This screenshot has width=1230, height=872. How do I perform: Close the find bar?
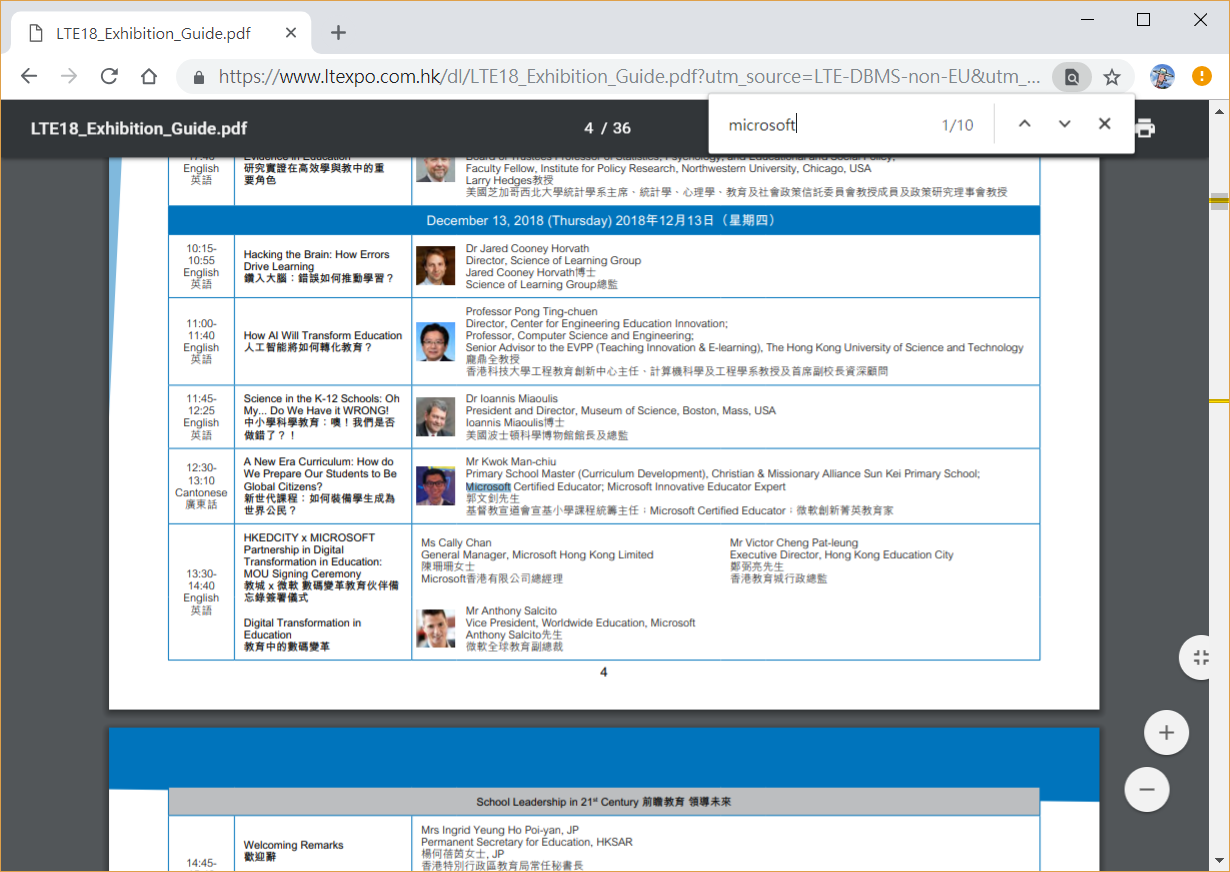[x=1104, y=124]
